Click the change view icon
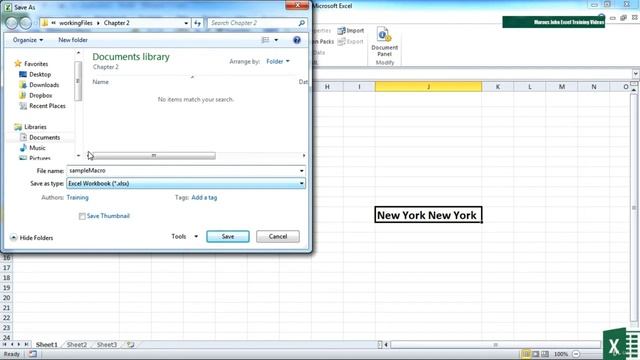640x360 pixels. click(x=265, y=40)
